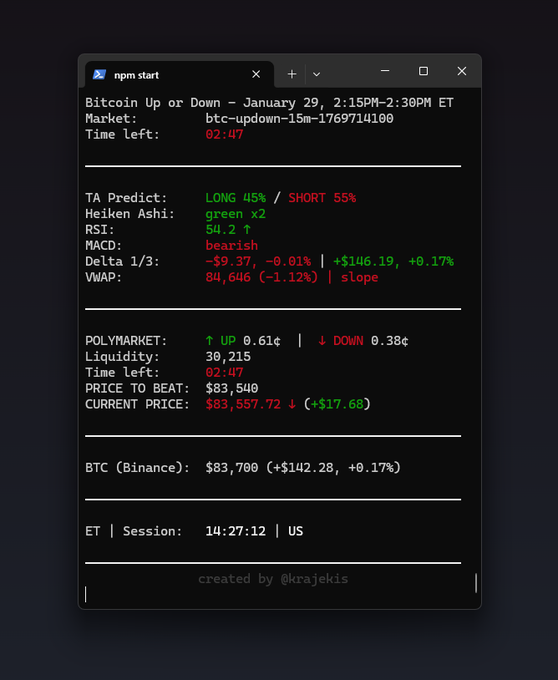The image size is (558, 680).
Task: Click PRICE TO BEAT value $83,540
Action: coord(232,388)
